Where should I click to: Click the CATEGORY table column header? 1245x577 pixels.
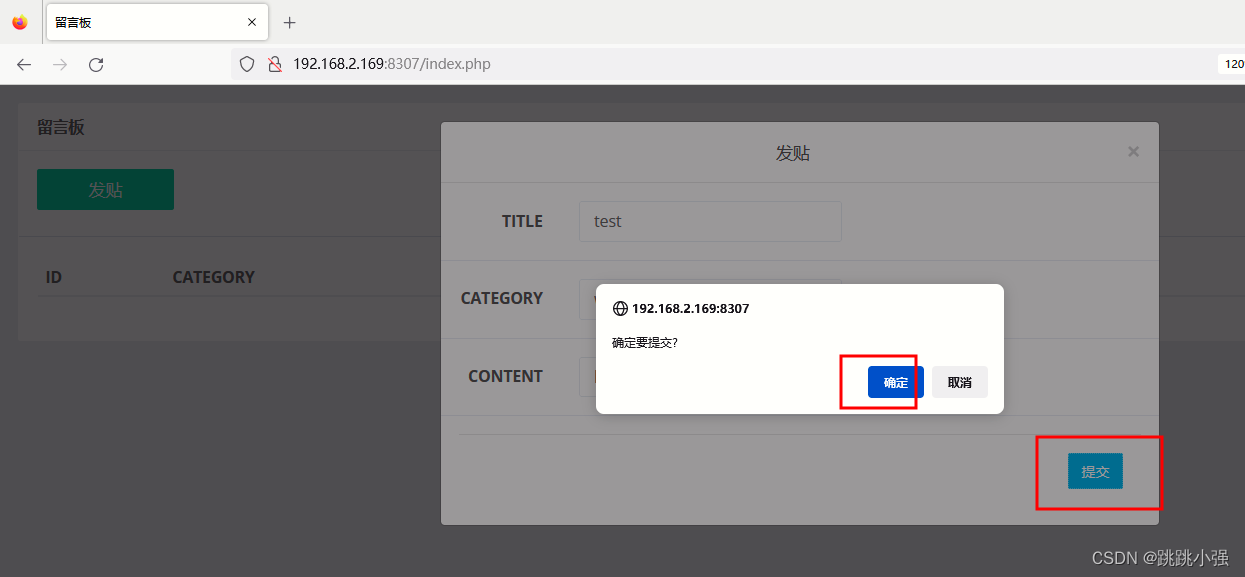coord(213,277)
